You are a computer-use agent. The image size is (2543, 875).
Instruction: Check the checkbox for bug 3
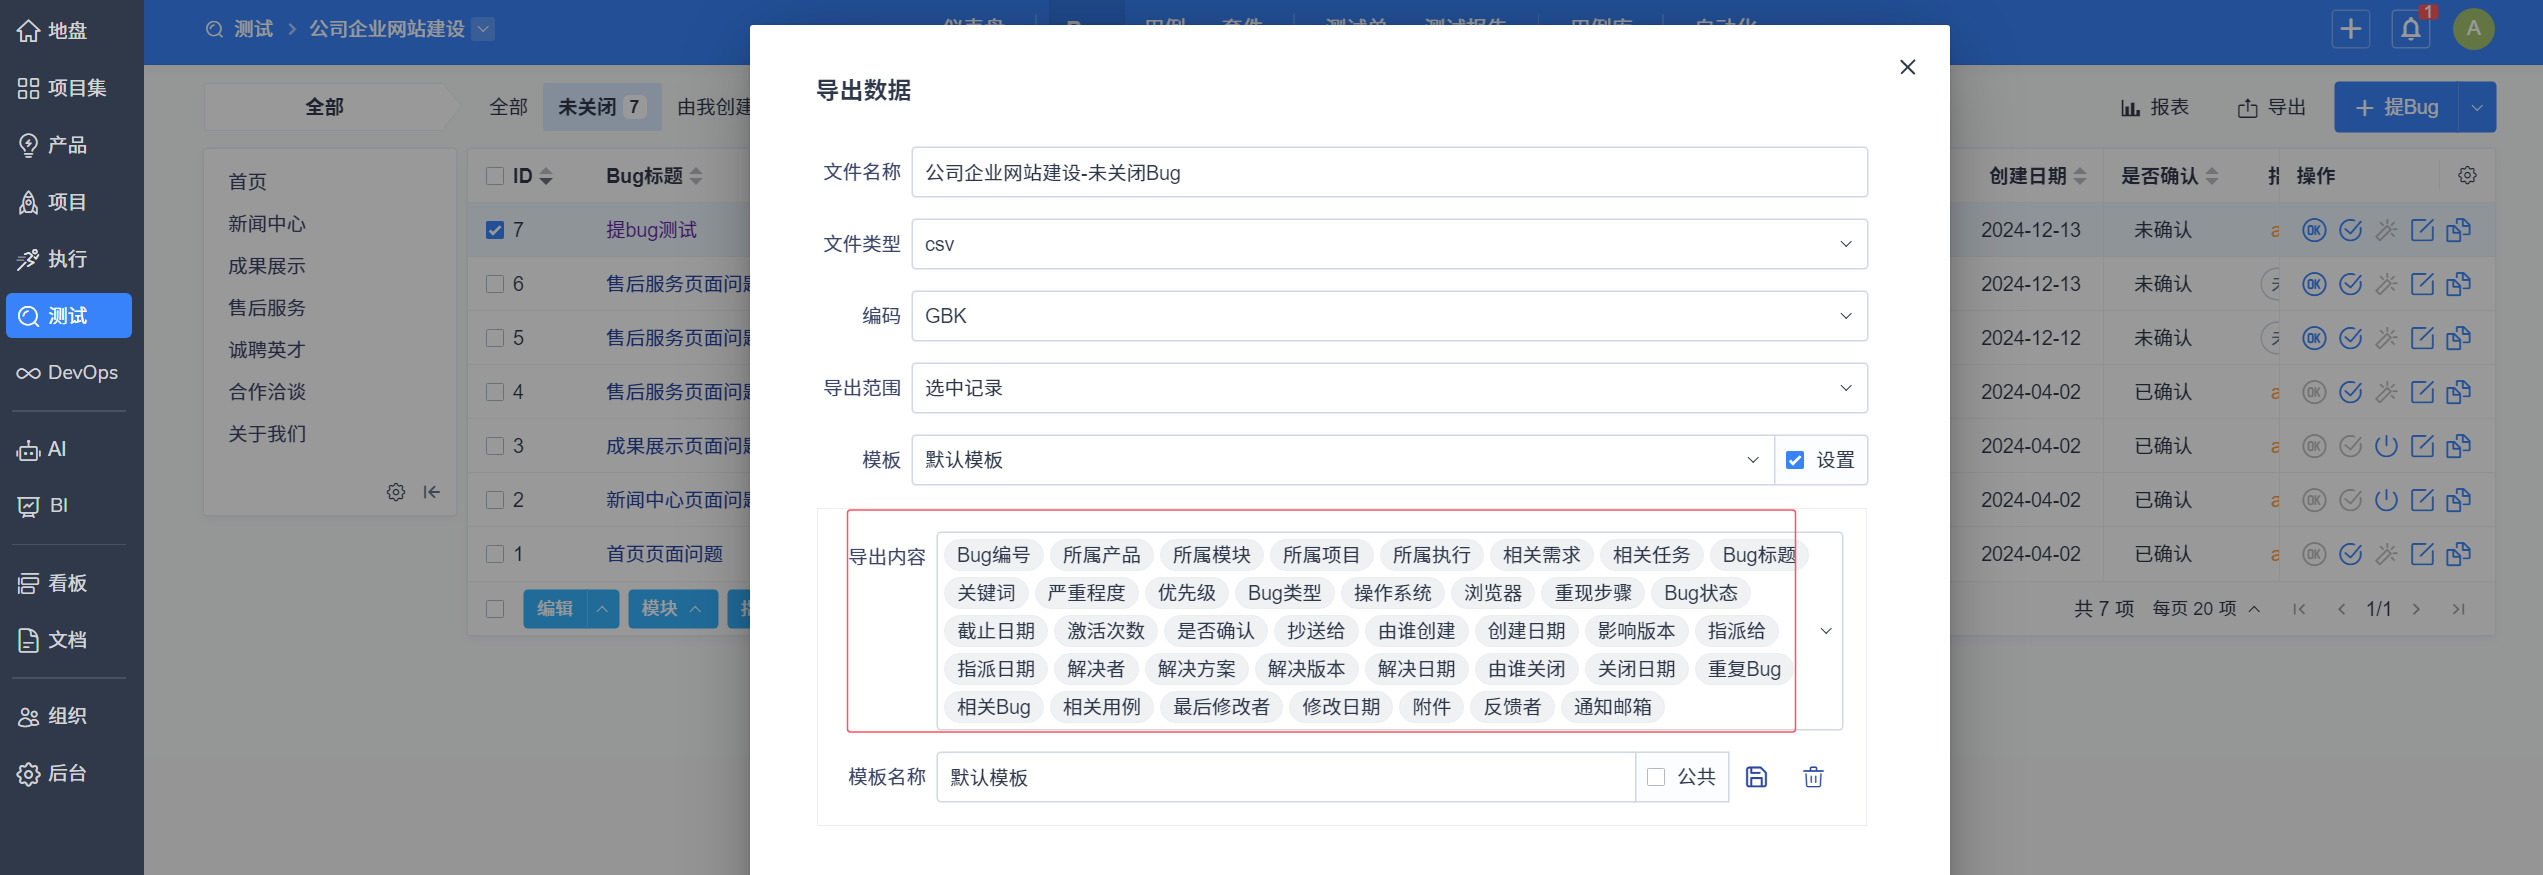pos(495,446)
